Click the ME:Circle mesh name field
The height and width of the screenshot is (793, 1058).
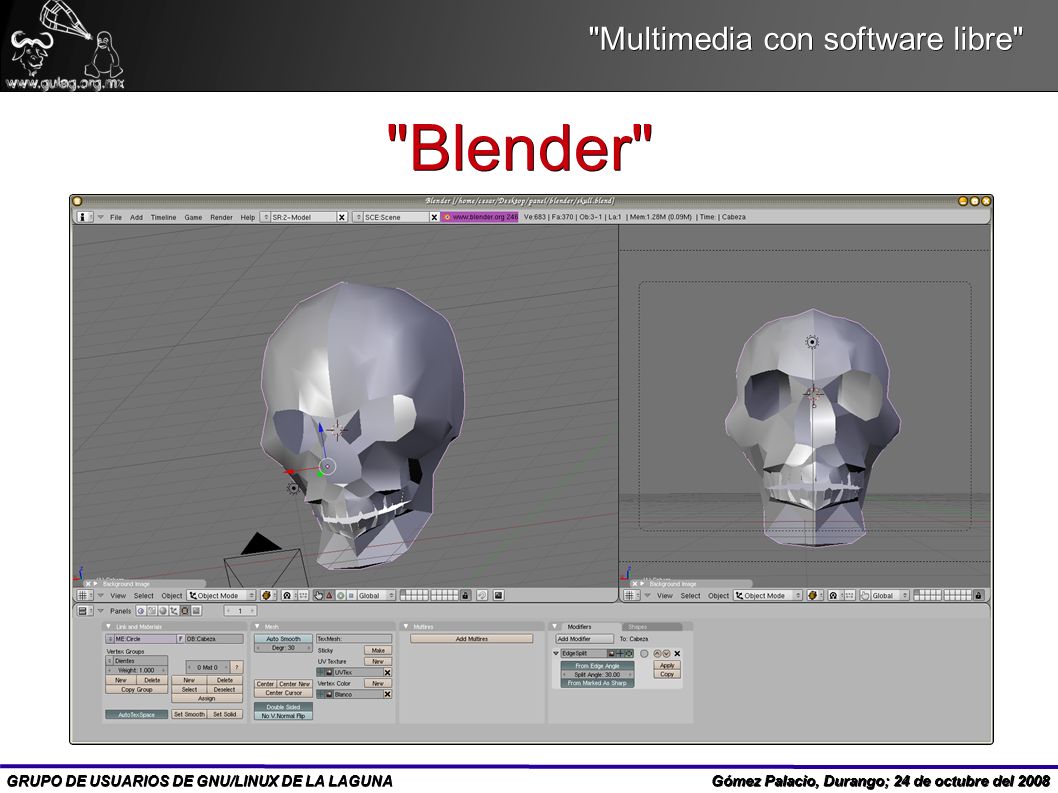click(x=145, y=638)
